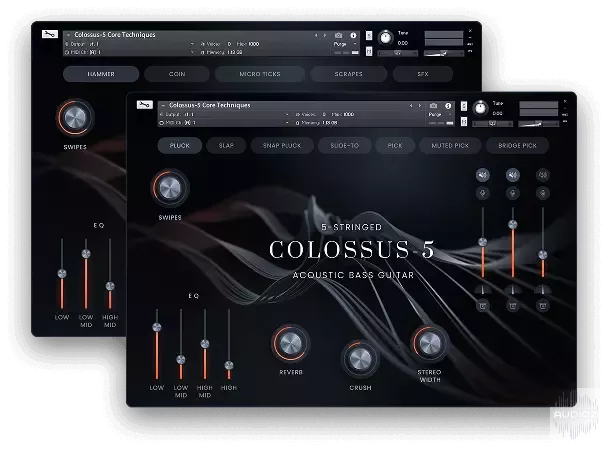Toggle the Mute M button in back window
The height and width of the screenshot is (449, 608).
tap(369, 51)
